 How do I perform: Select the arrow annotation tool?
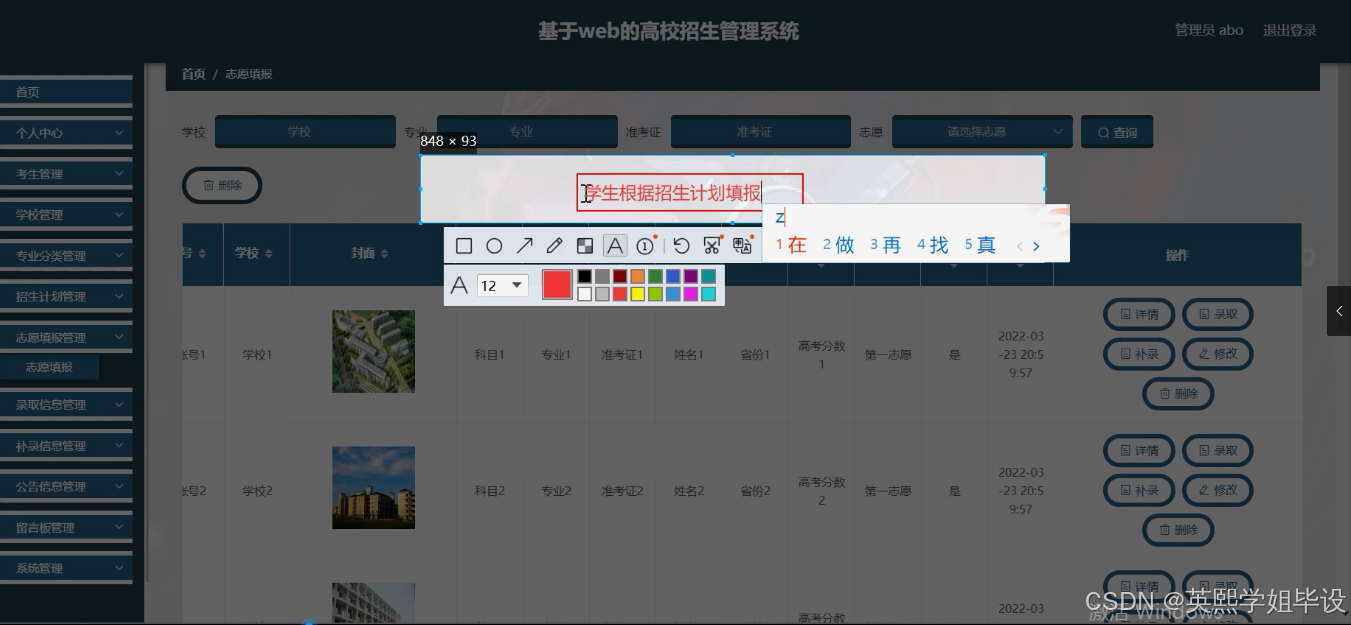point(524,246)
